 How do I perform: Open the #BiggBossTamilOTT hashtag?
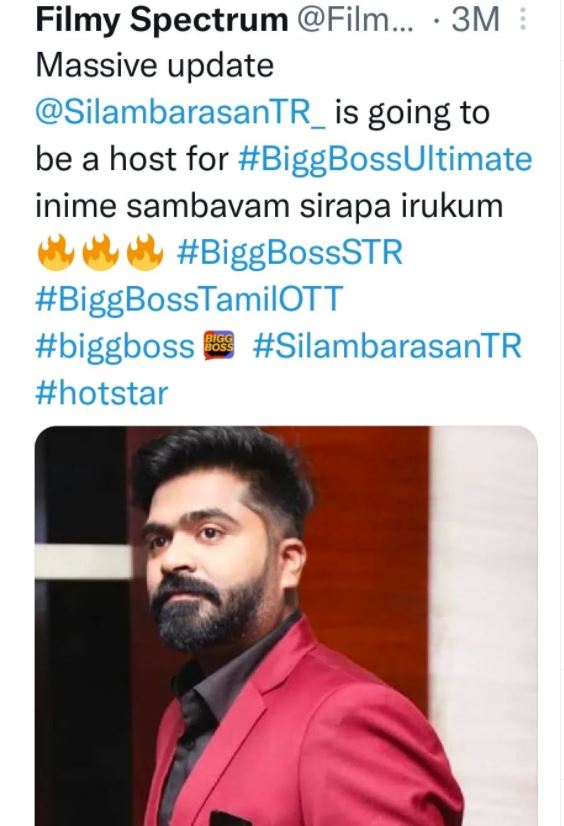189,299
